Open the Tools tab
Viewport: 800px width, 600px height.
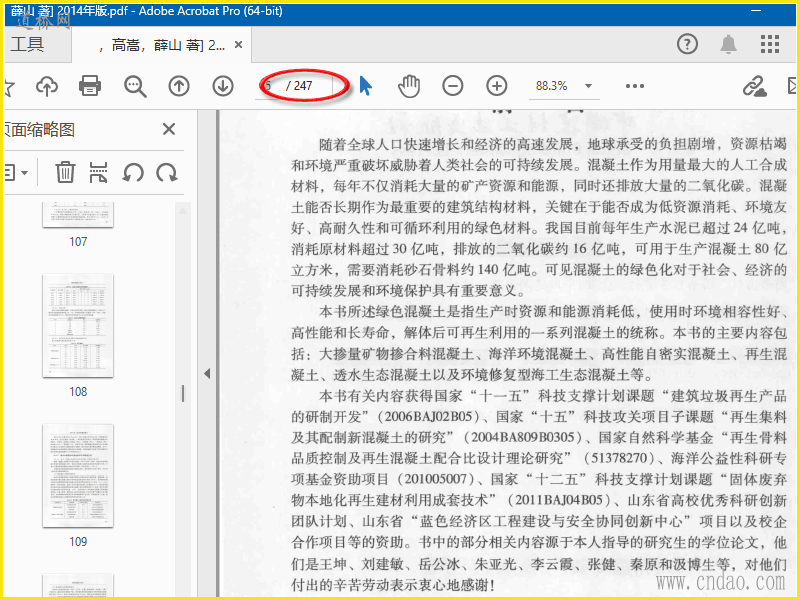tap(28, 44)
